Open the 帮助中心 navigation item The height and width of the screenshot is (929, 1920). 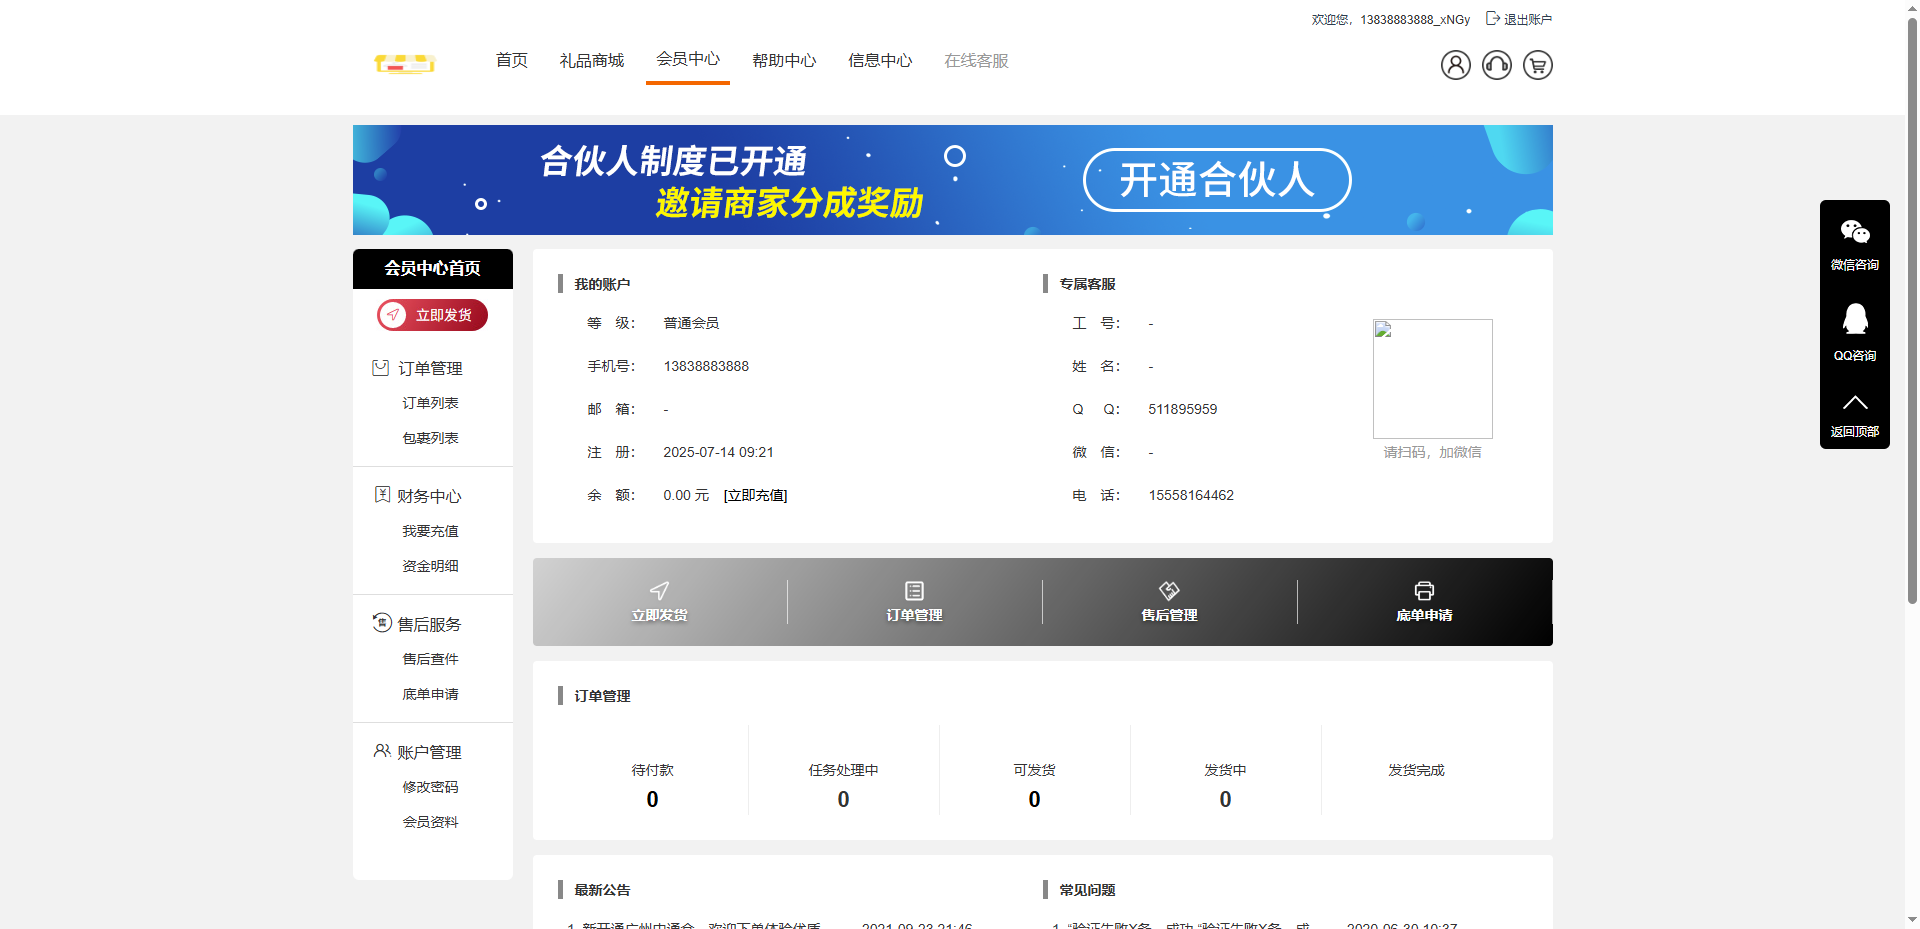(784, 61)
